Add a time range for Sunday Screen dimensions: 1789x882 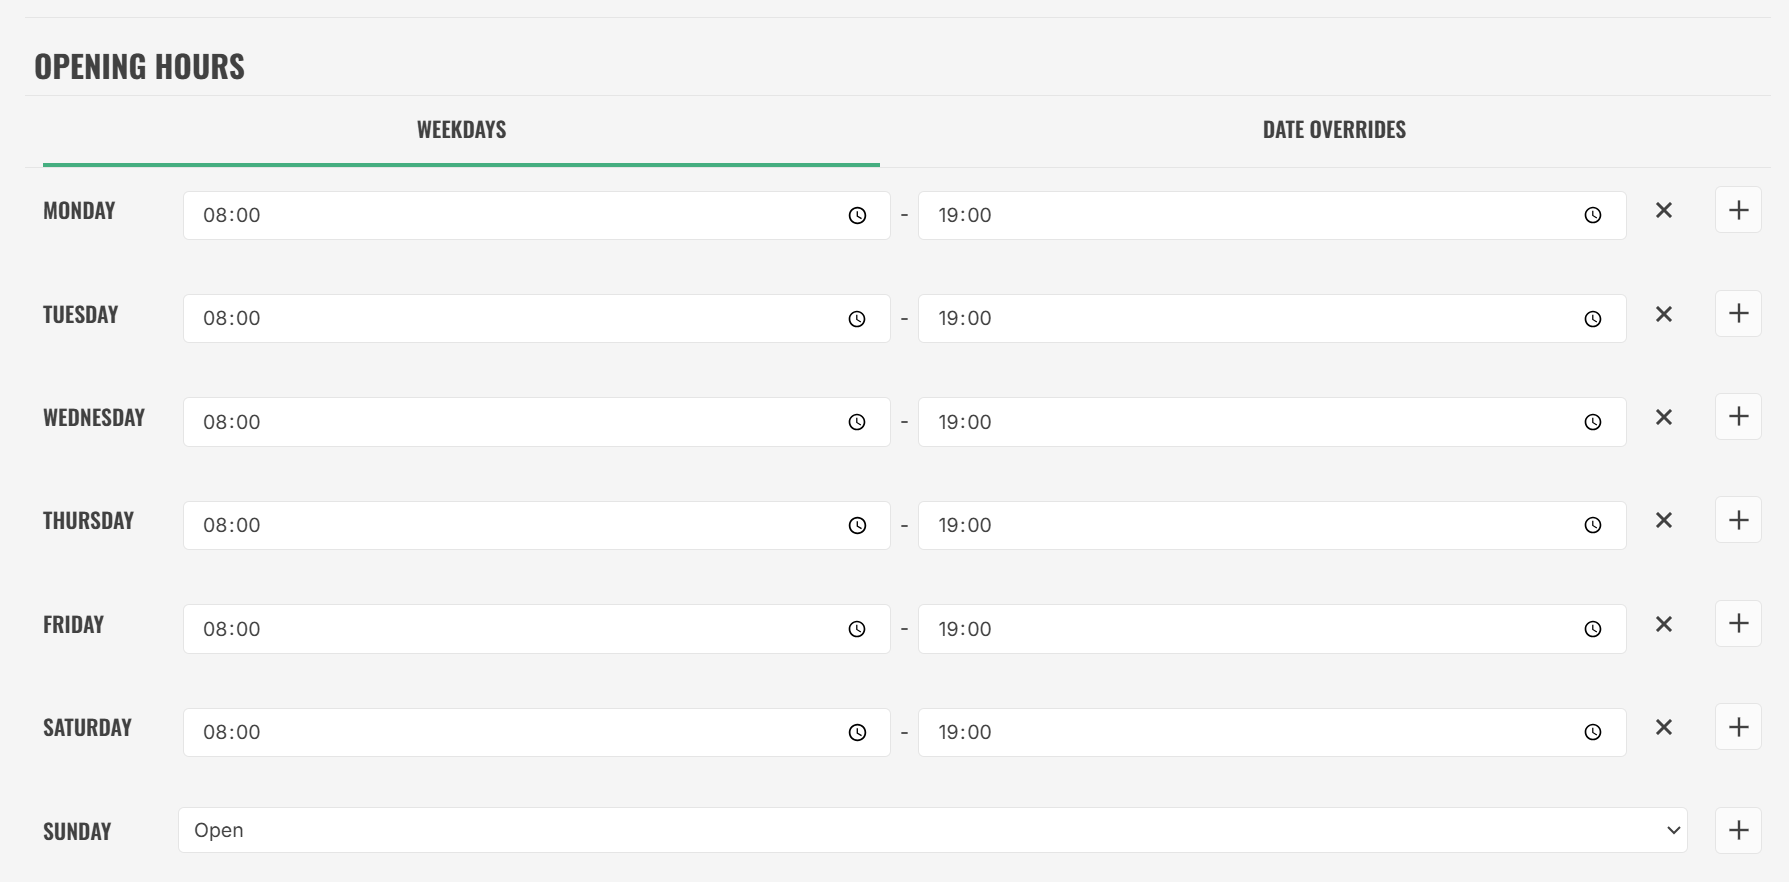tap(1738, 830)
